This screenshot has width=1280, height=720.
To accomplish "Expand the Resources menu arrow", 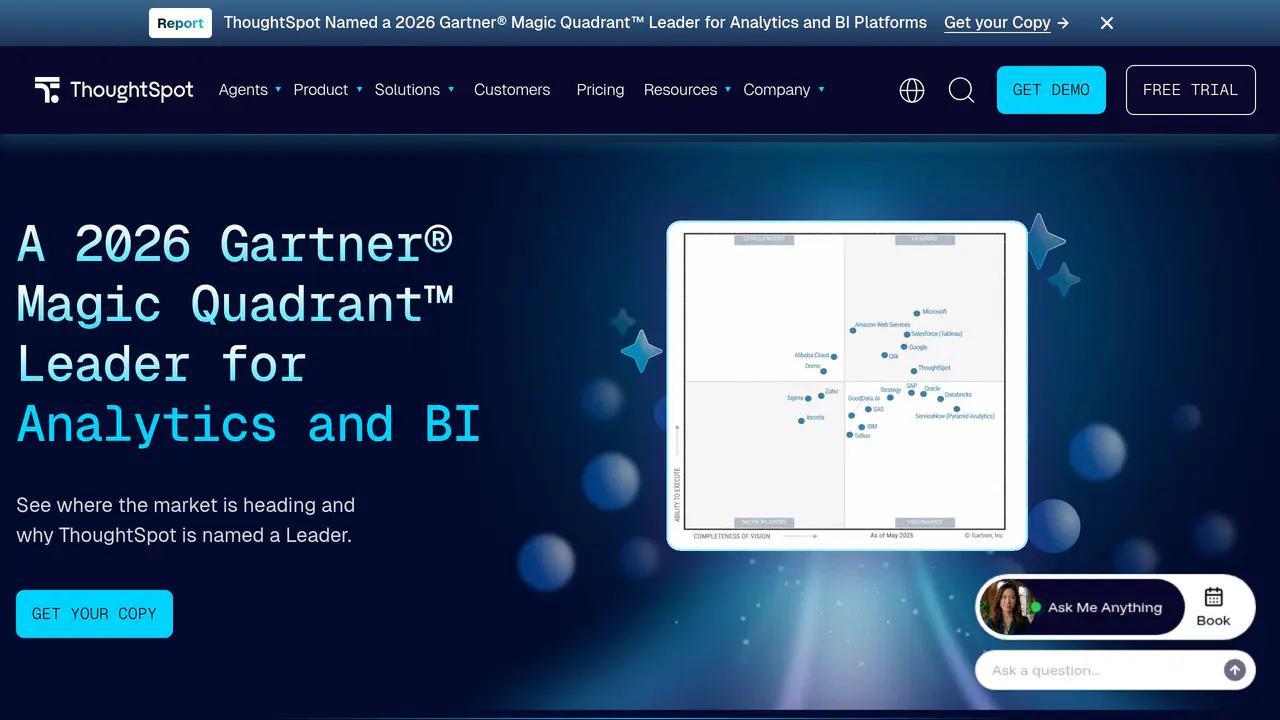I will coord(728,89).
